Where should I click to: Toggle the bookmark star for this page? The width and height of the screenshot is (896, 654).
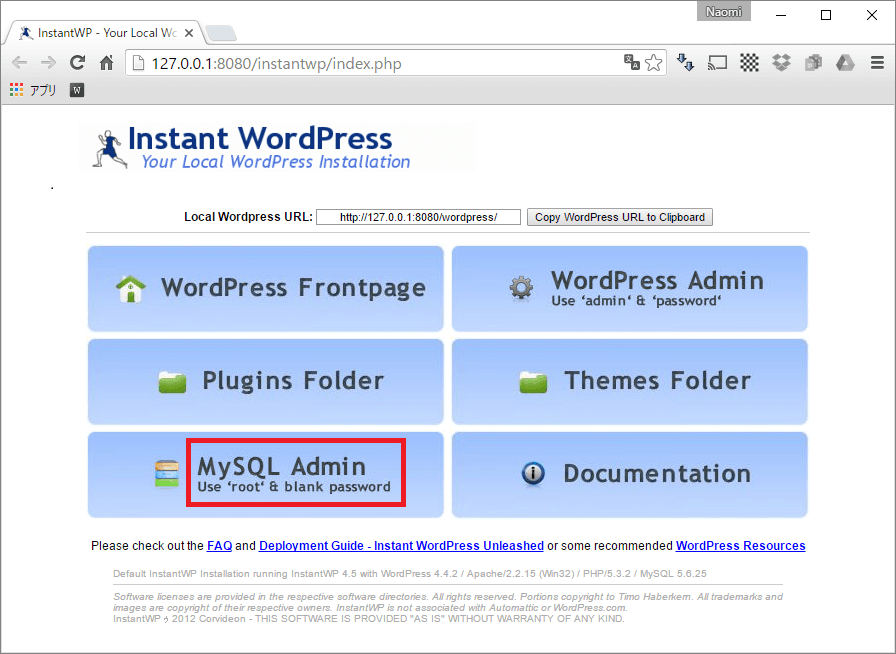[654, 62]
